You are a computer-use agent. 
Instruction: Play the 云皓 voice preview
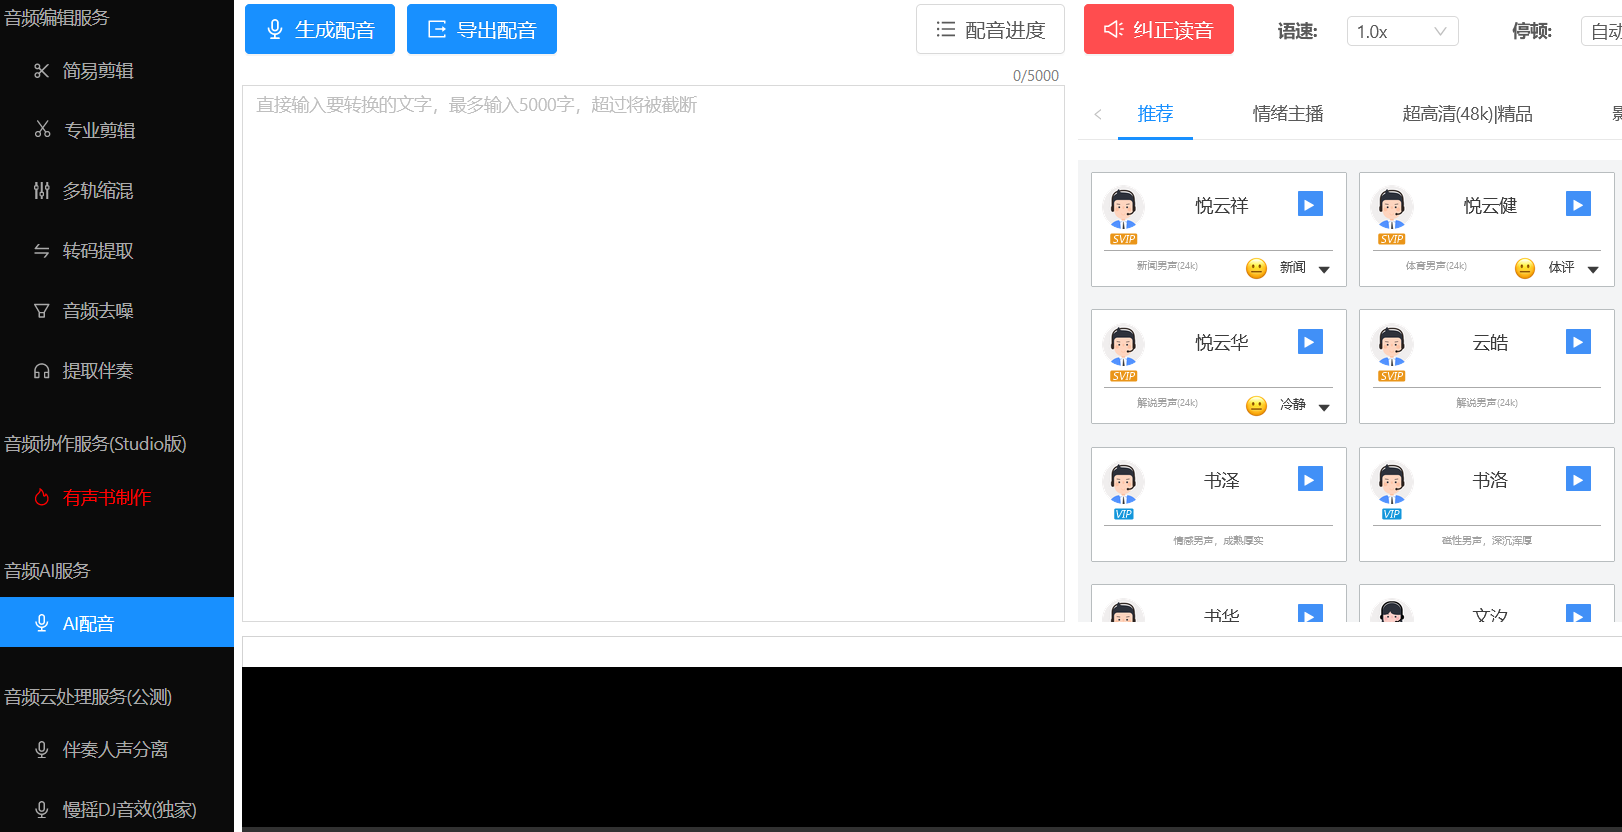[x=1578, y=342]
